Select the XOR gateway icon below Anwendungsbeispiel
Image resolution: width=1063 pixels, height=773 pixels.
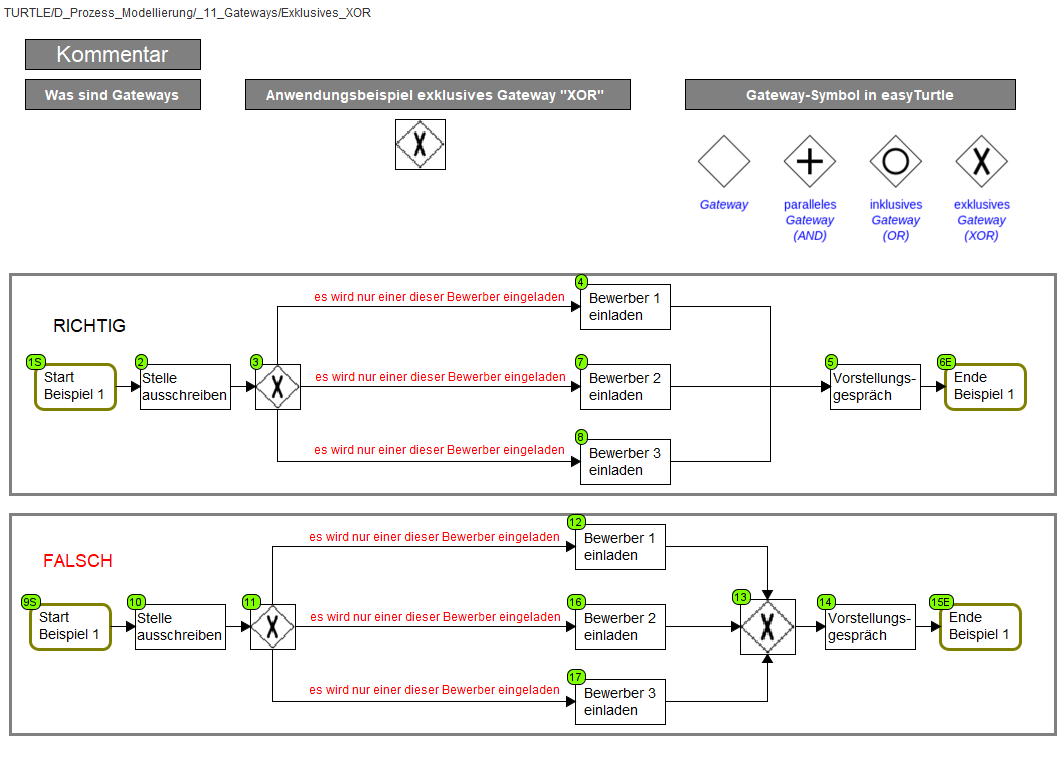tap(420, 144)
